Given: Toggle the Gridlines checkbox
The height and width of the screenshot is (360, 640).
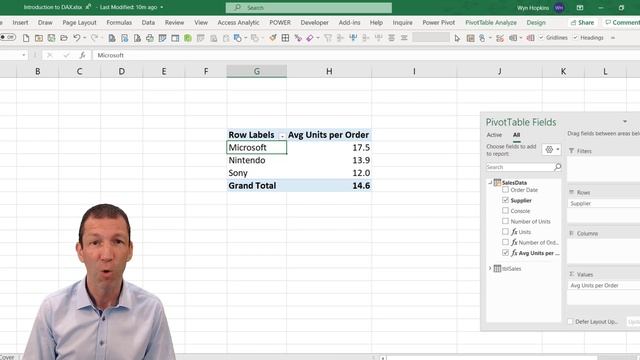Looking at the screenshot, I should pyautogui.click(x=541, y=38).
